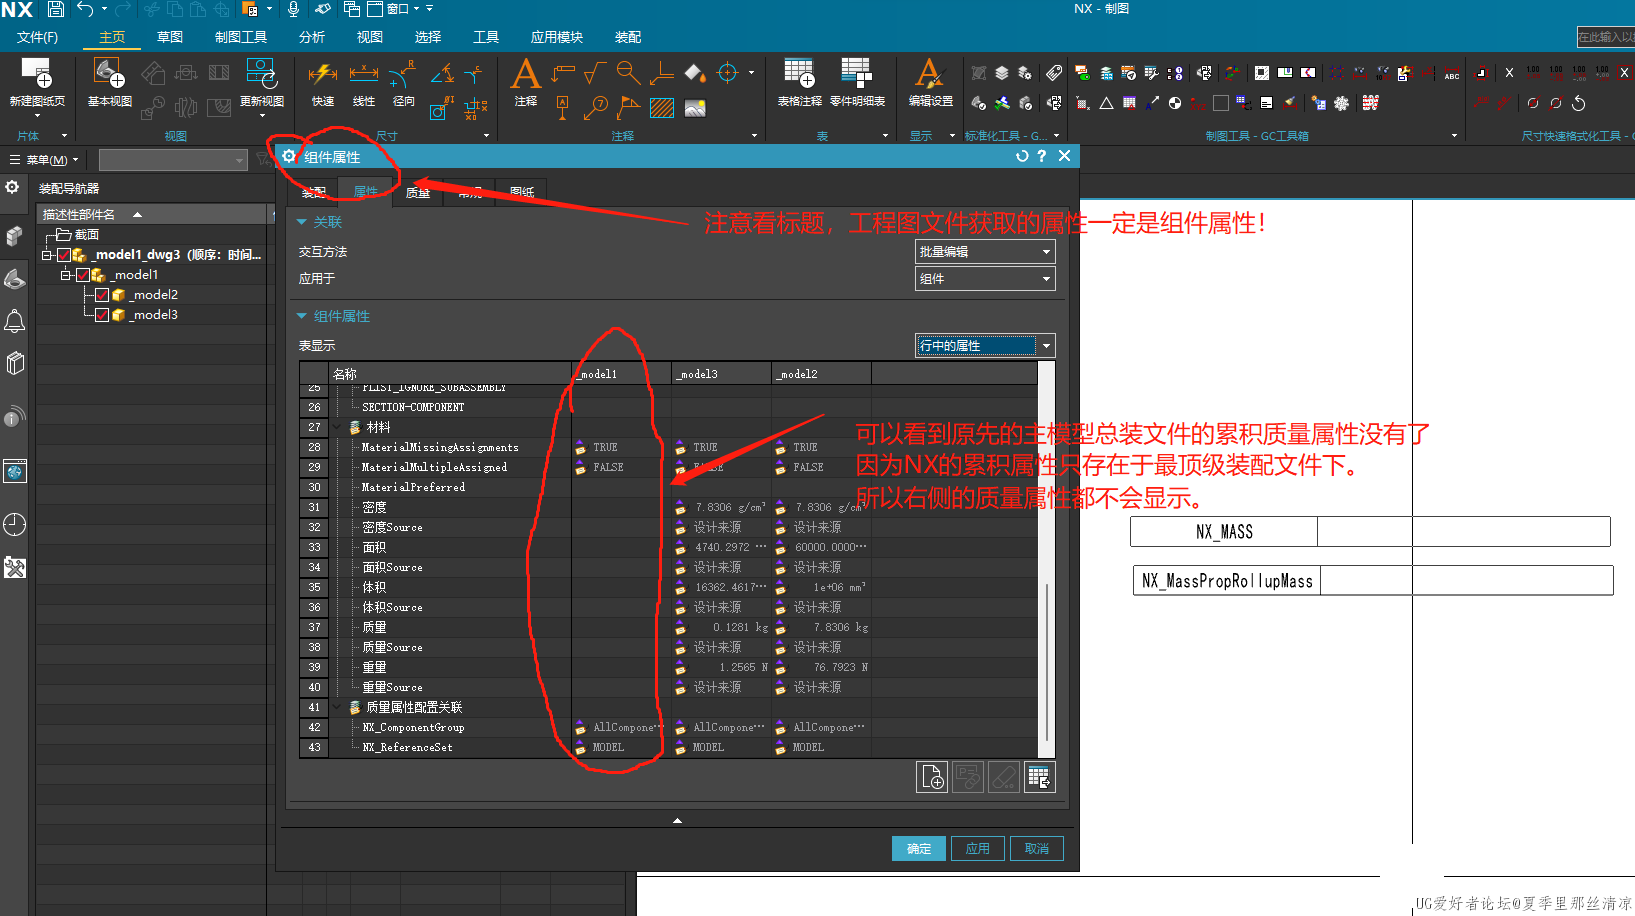Image resolution: width=1635 pixels, height=916 pixels.
Task: Toggle the _model3 component checkbox
Action: point(102,315)
